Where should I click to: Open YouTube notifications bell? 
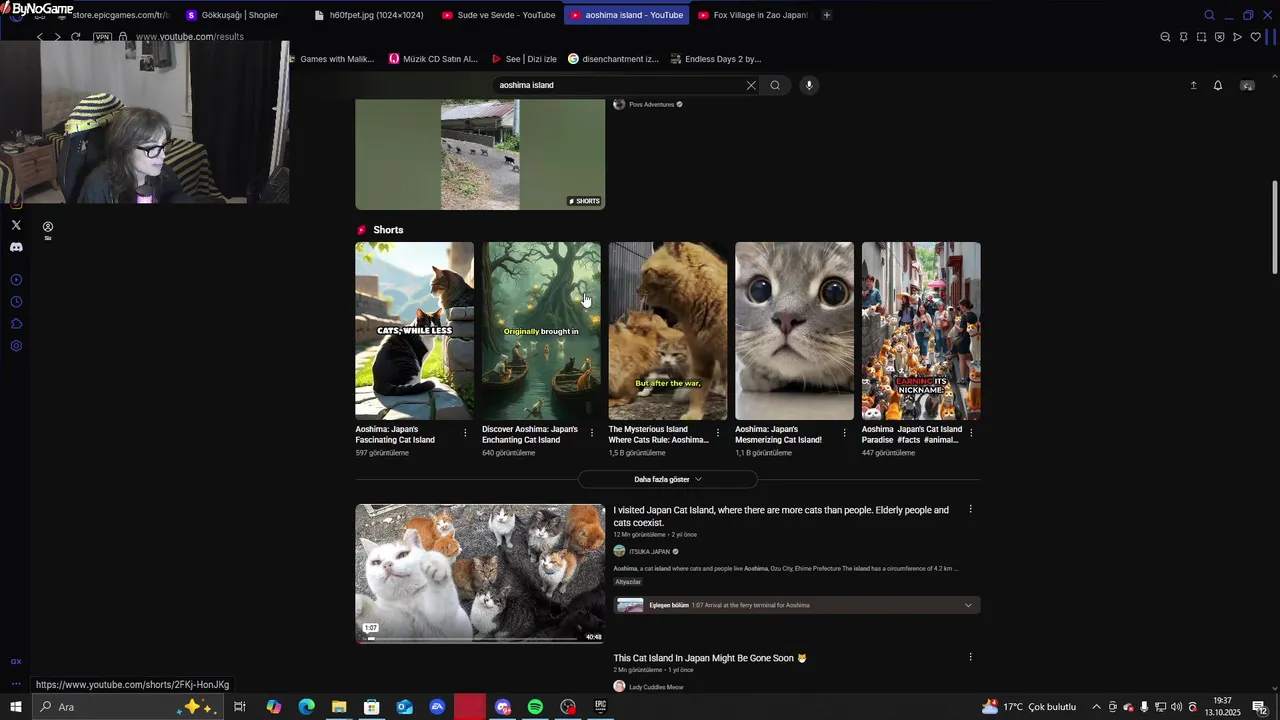(1218, 85)
